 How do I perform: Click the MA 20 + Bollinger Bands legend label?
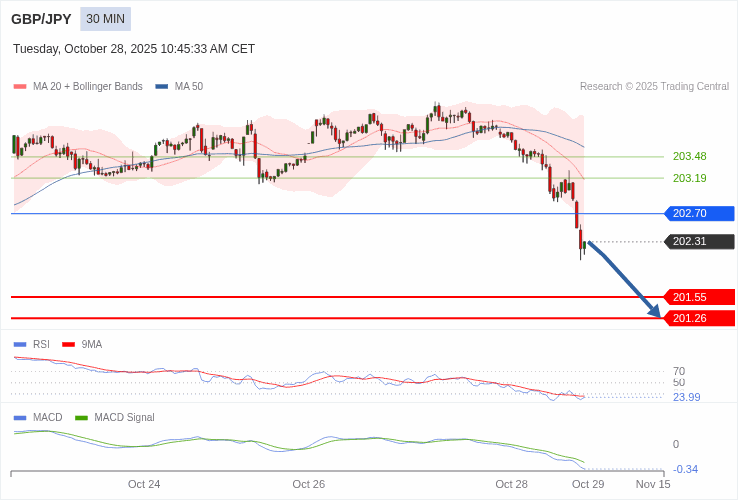pyautogui.click(x=88, y=87)
